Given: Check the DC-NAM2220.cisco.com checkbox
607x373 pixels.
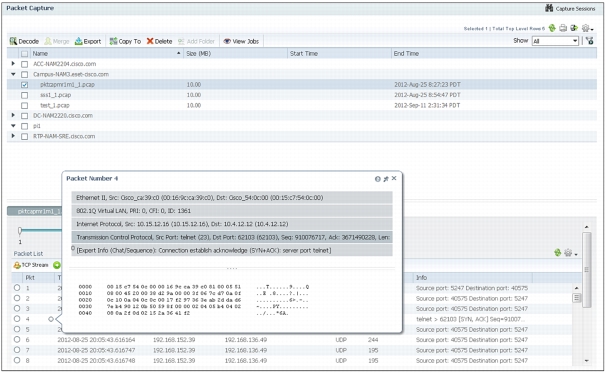Looking at the screenshot, I should tap(24, 116).
